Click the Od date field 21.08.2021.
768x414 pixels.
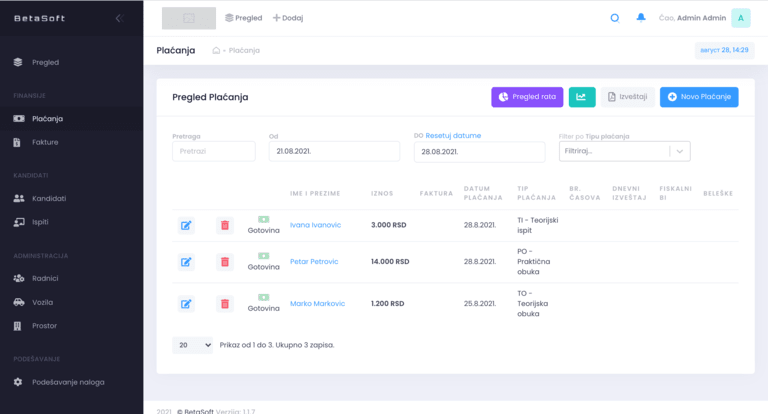(334, 151)
